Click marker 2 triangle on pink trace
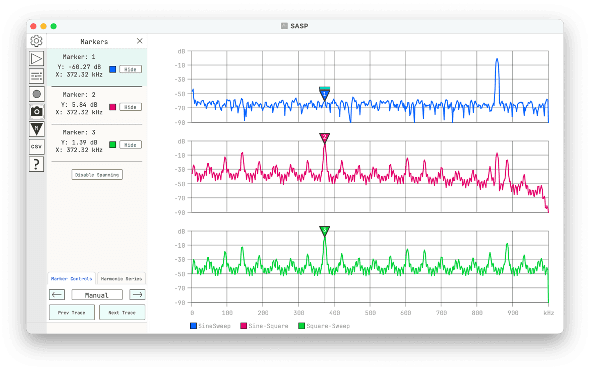 [324, 138]
